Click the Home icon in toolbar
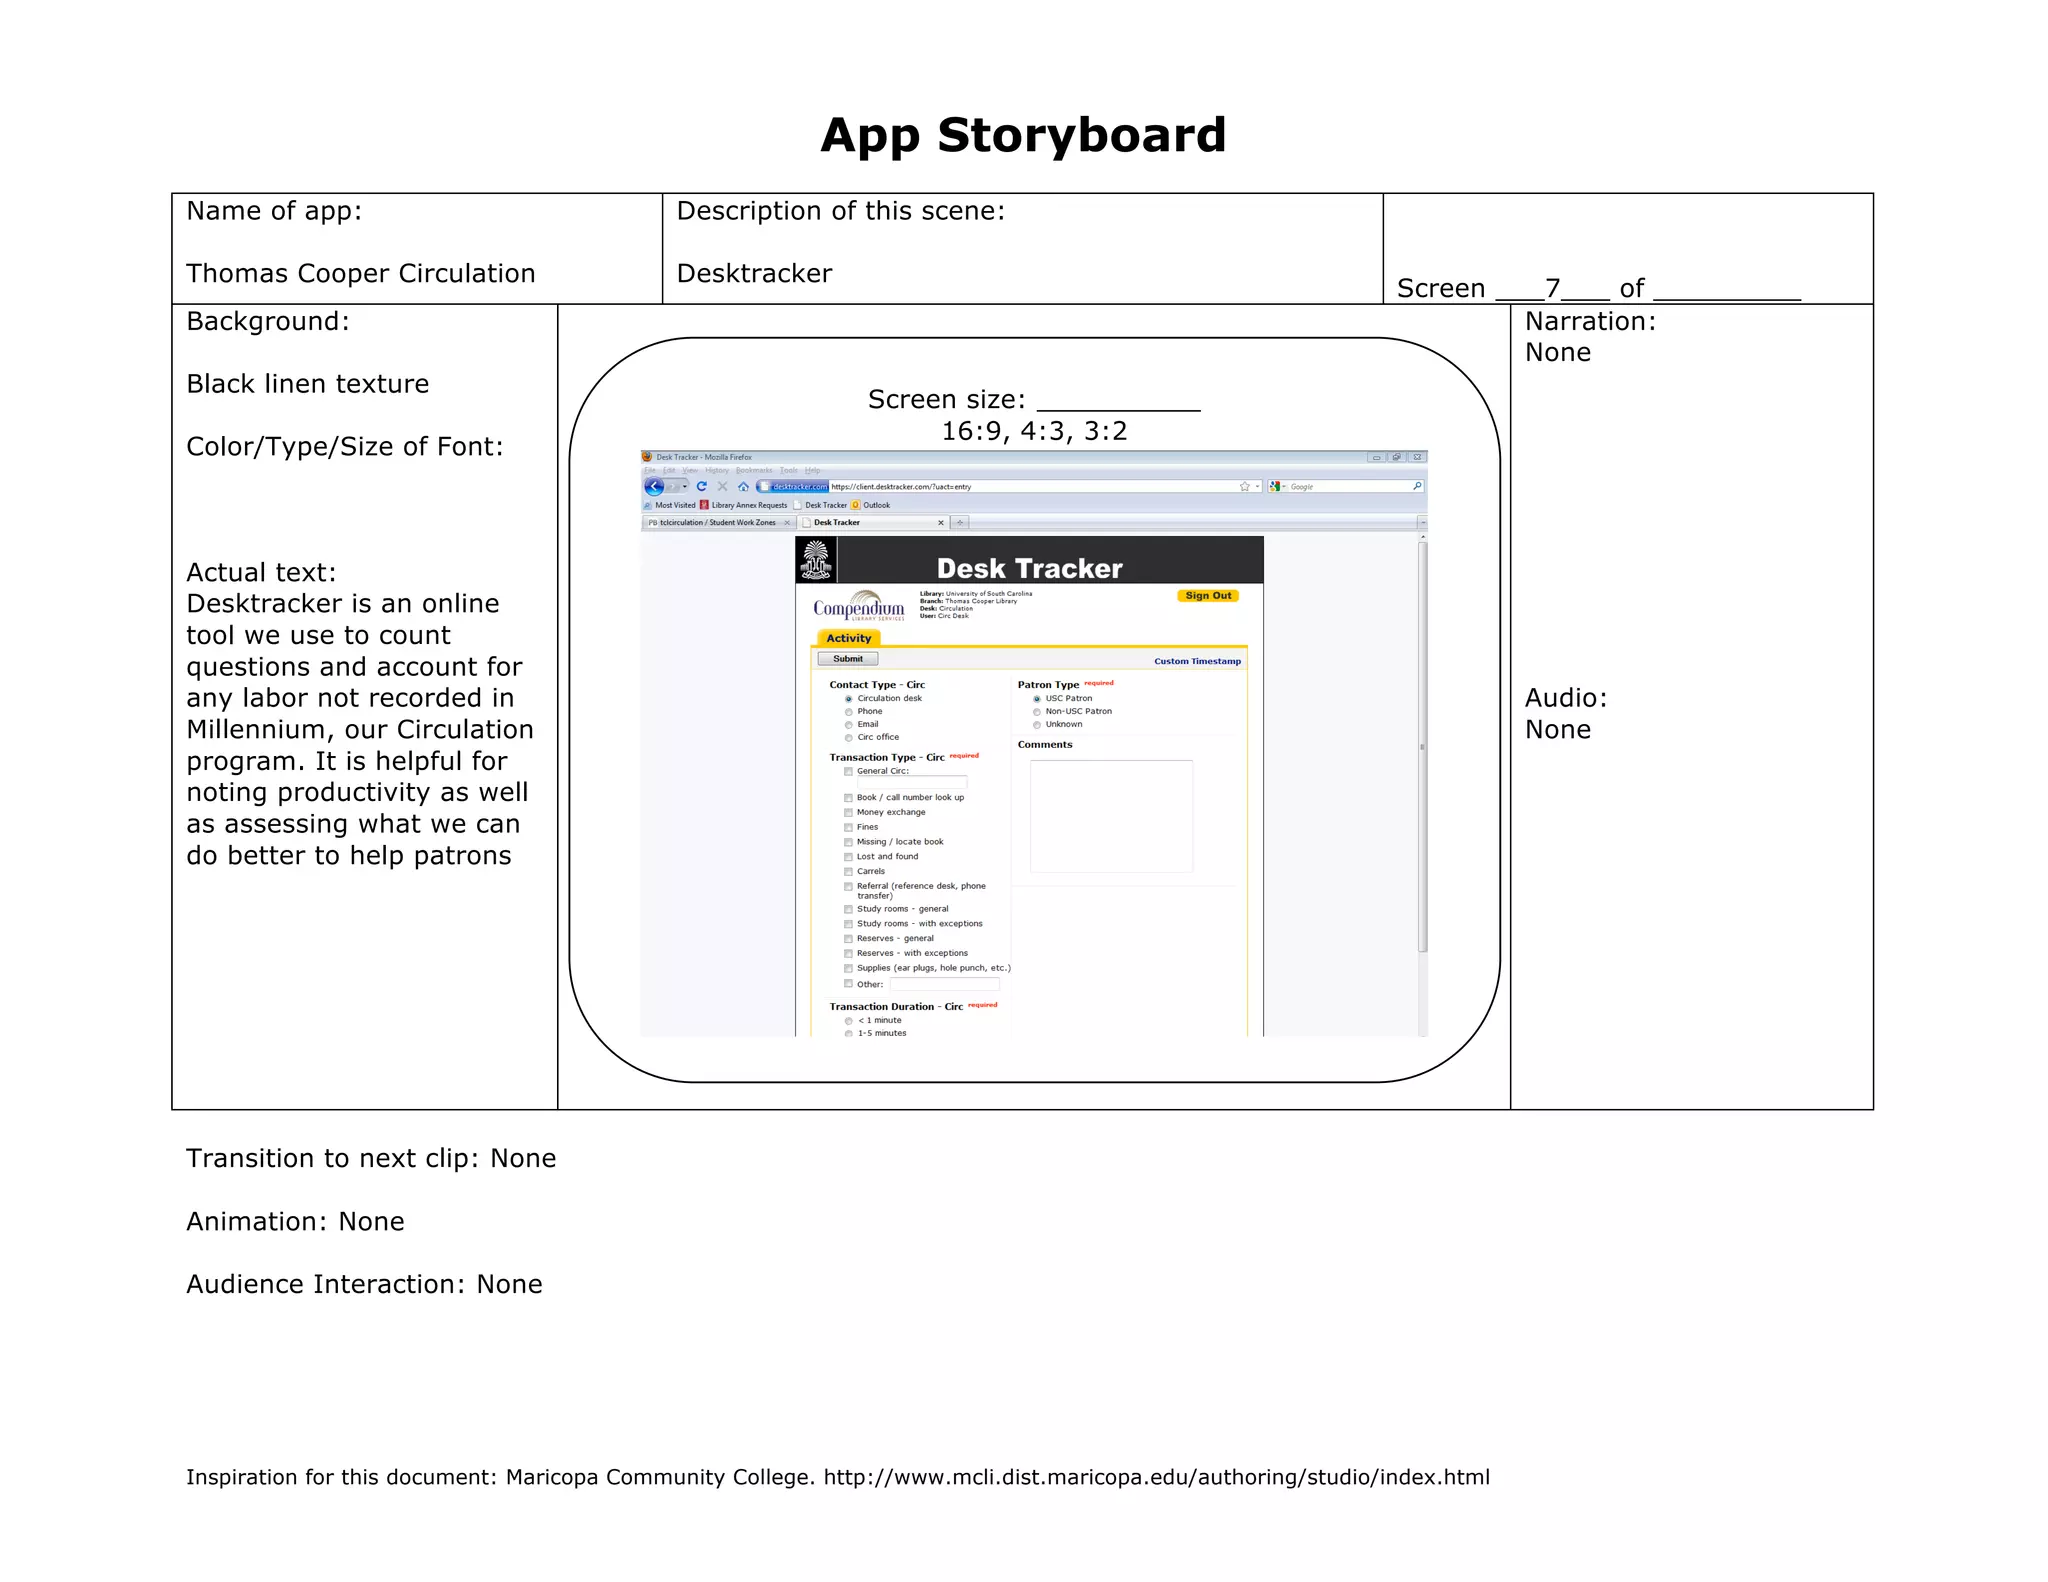The width and height of the screenshot is (2048, 1582). tap(743, 487)
